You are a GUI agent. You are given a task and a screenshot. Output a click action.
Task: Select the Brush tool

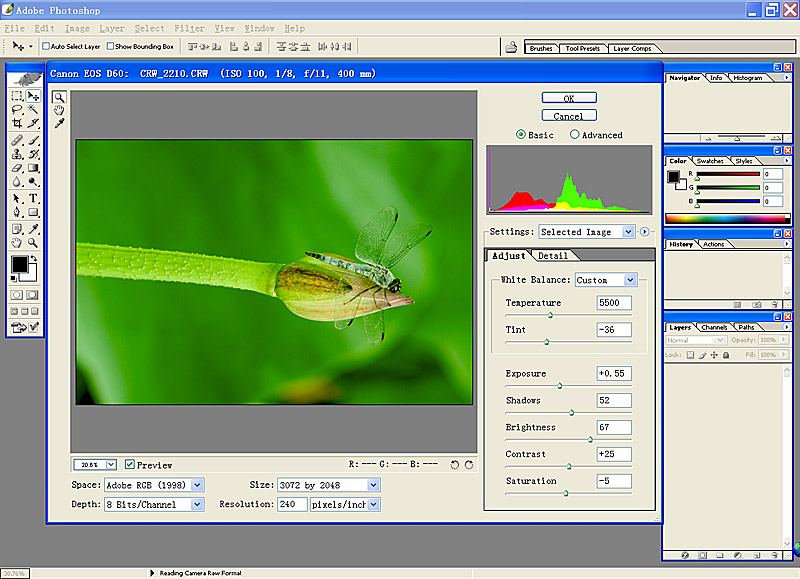click(x=33, y=140)
